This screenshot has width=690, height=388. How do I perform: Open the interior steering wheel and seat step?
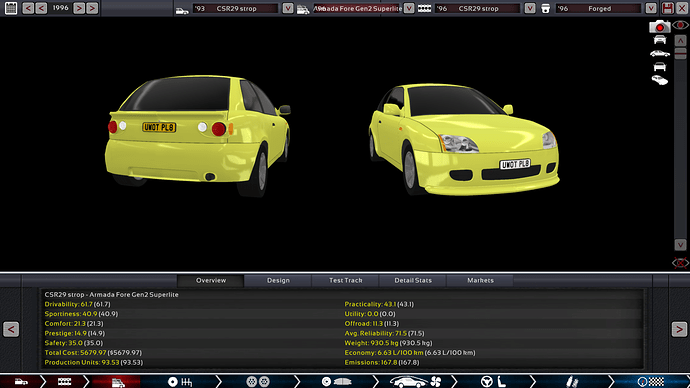pos(493,381)
